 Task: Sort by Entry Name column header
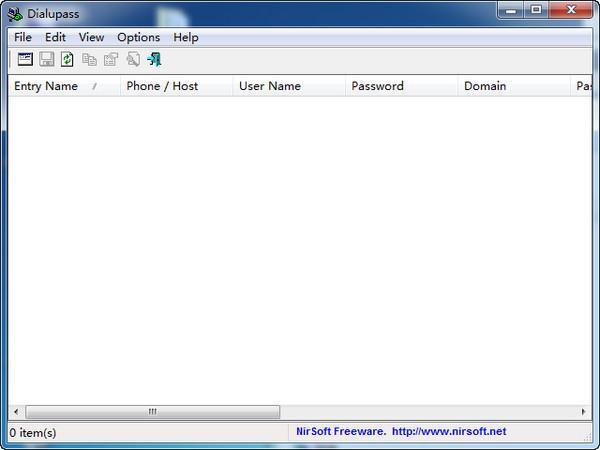[64, 86]
